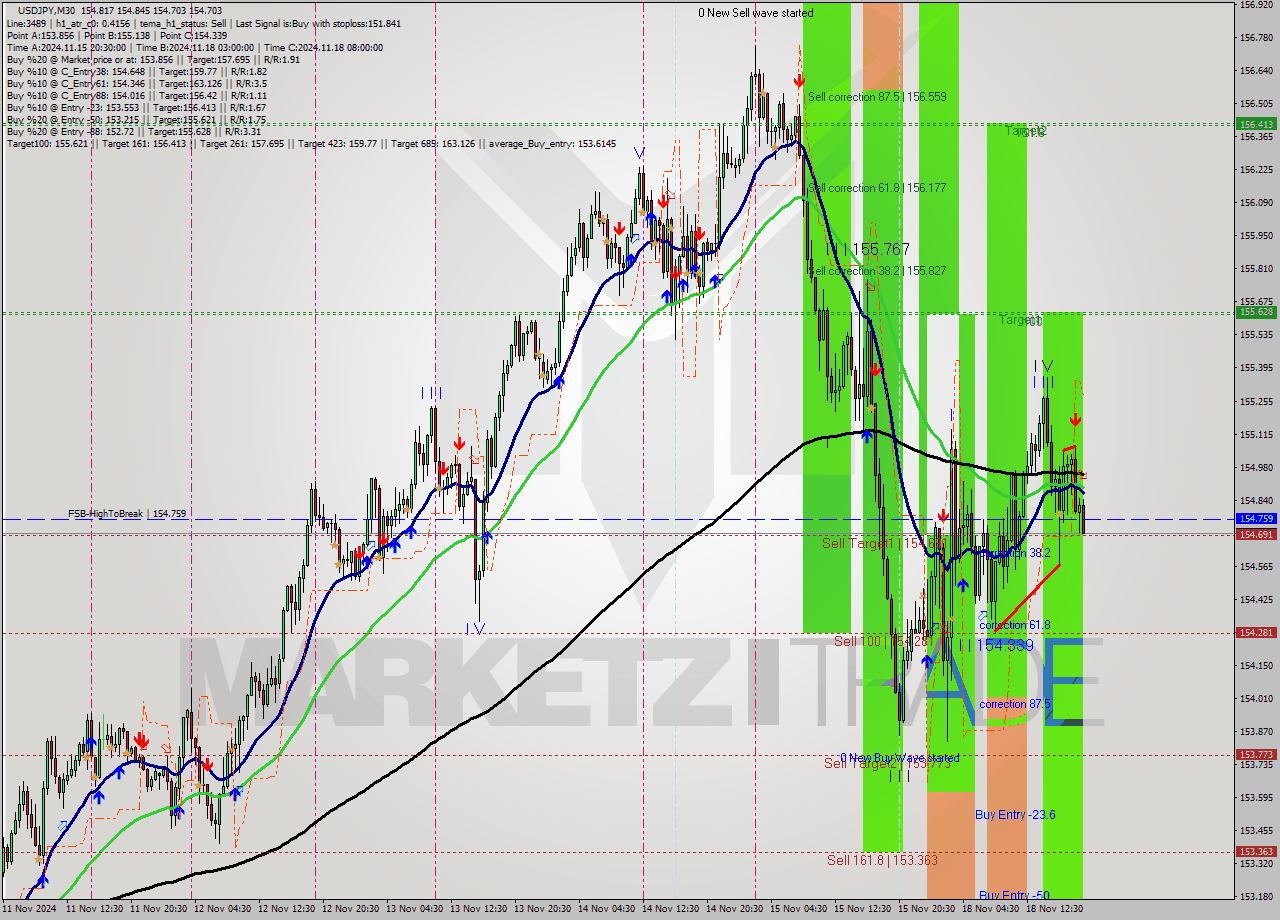1280x920 pixels.
Task: Click the '13 Nov 12:30' time axis label
Action: 478,909
